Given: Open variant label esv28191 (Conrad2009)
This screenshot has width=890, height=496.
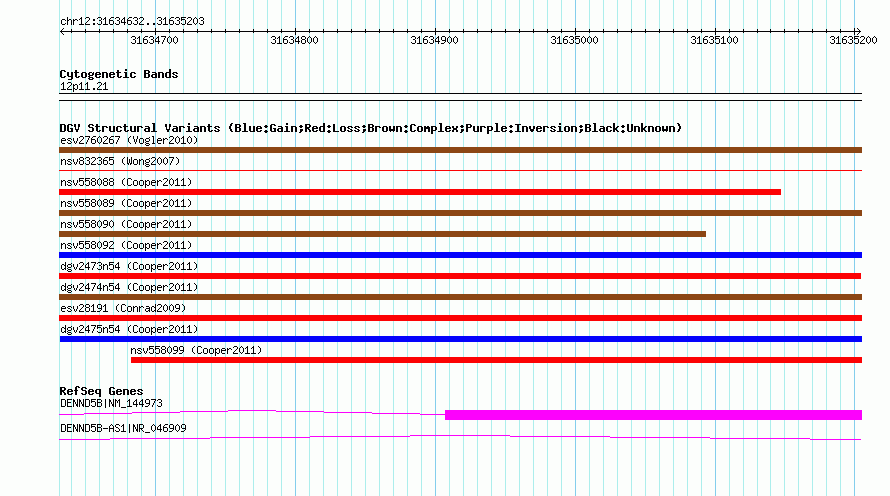Looking at the screenshot, I should click(x=123, y=308).
